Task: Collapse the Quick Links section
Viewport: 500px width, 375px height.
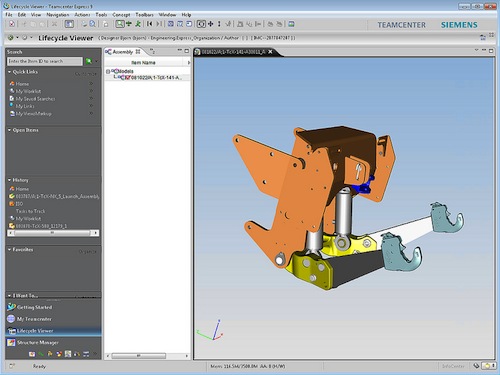Action: point(9,72)
